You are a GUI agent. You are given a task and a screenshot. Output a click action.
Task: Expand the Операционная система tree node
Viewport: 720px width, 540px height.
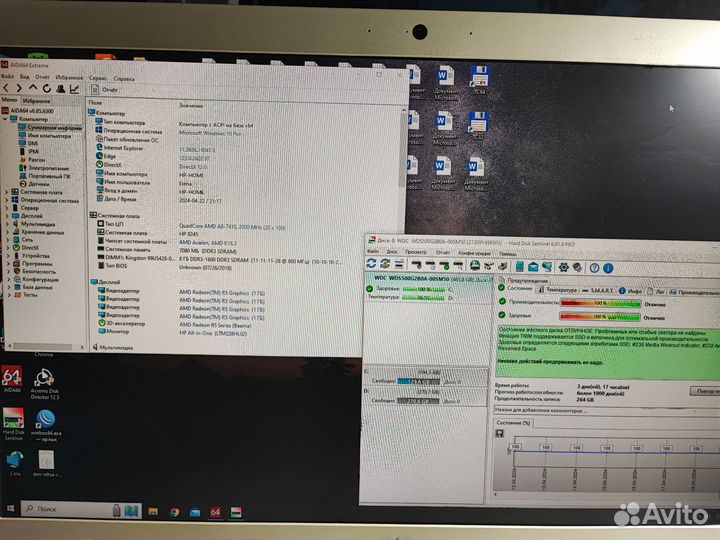(x=6, y=200)
